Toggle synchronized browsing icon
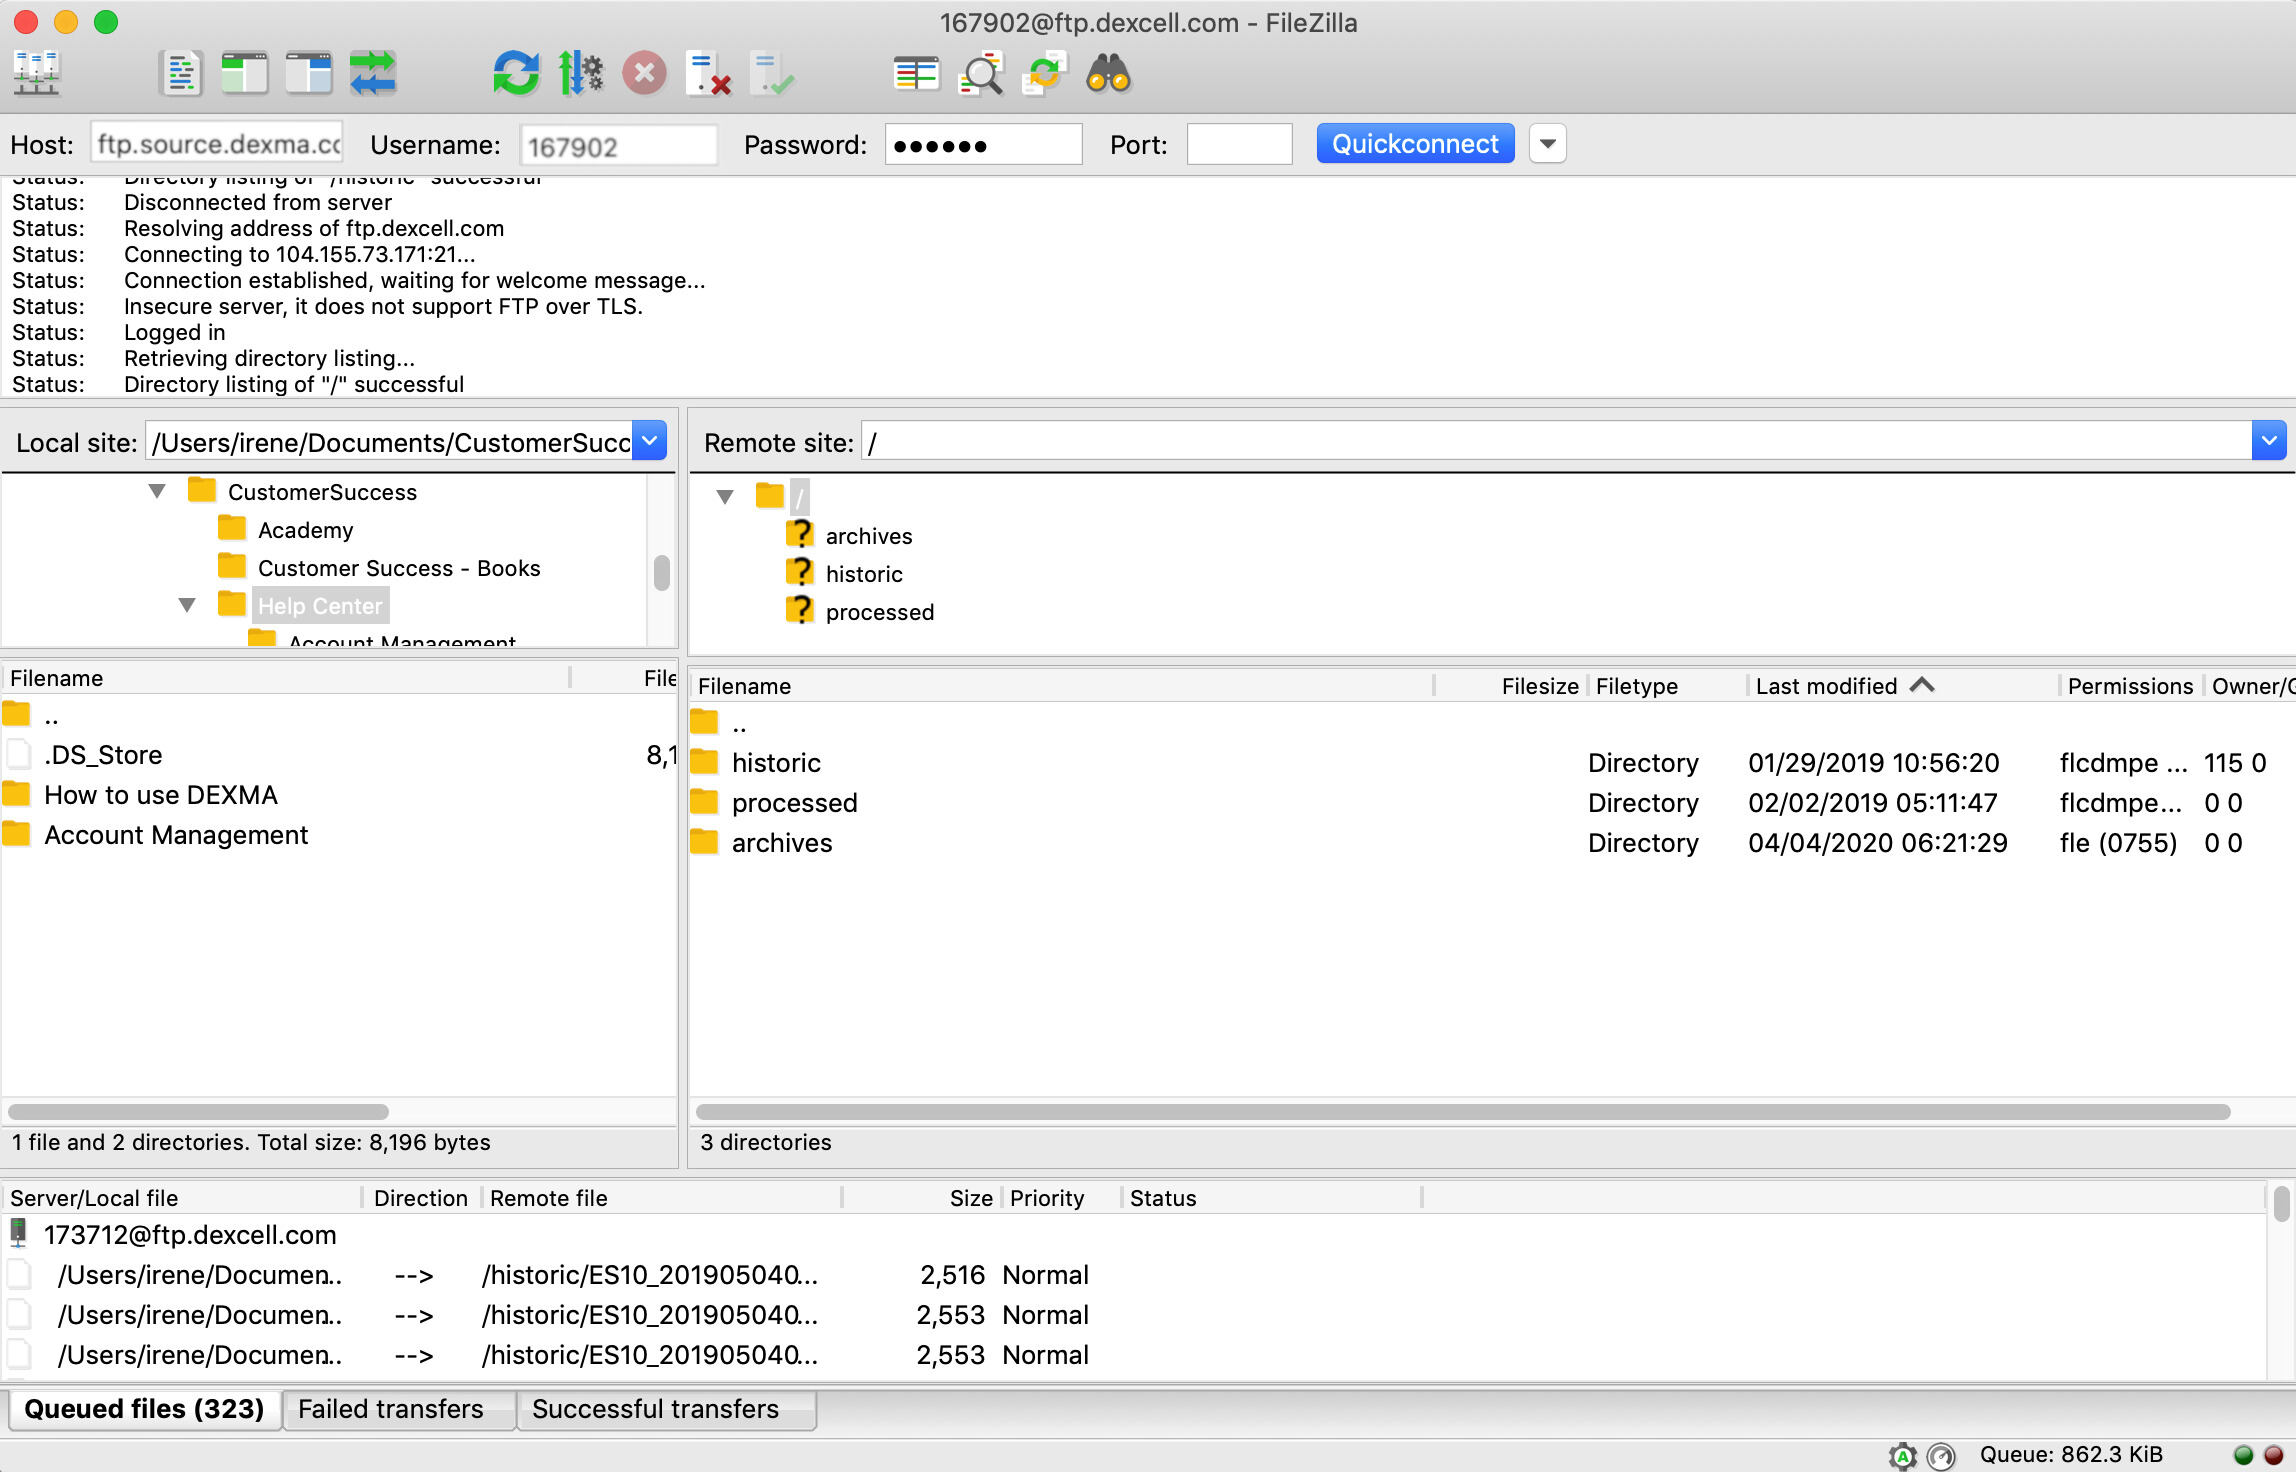Viewport: 2296px width, 1472px height. [x=1044, y=74]
